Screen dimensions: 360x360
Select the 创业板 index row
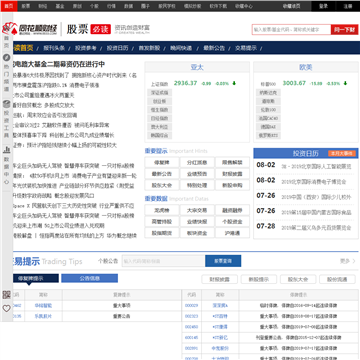point(160,101)
